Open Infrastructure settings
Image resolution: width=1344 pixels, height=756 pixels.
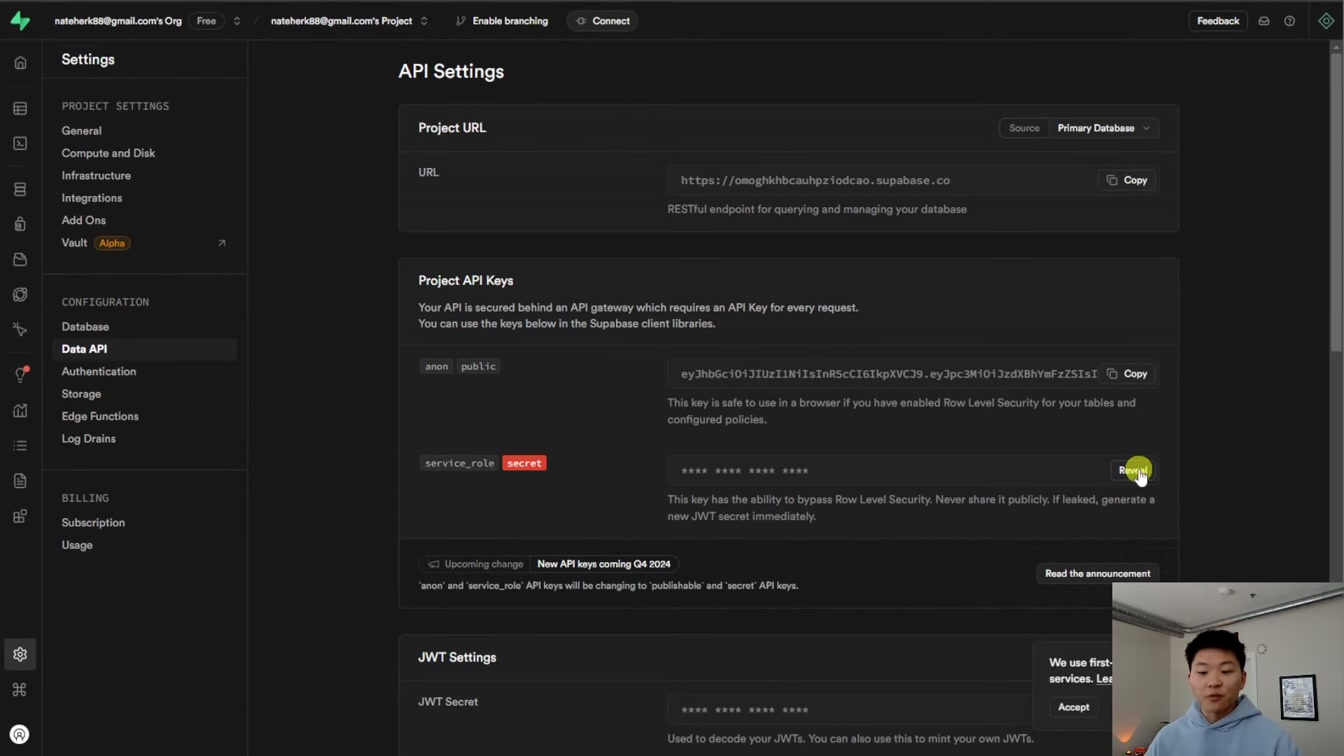tap(96, 176)
